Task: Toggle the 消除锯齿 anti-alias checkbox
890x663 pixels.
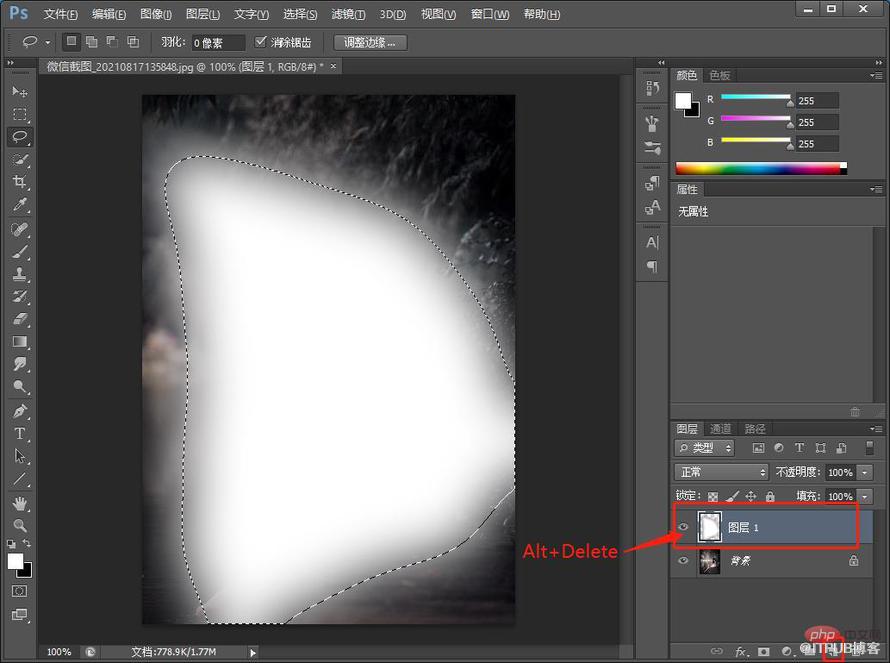Action: (x=261, y=41)
